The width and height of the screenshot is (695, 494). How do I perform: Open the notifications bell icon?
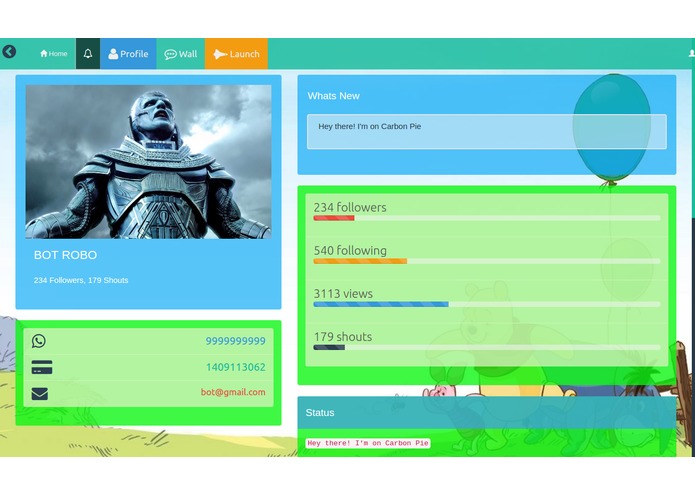click(x=88, y=54)
